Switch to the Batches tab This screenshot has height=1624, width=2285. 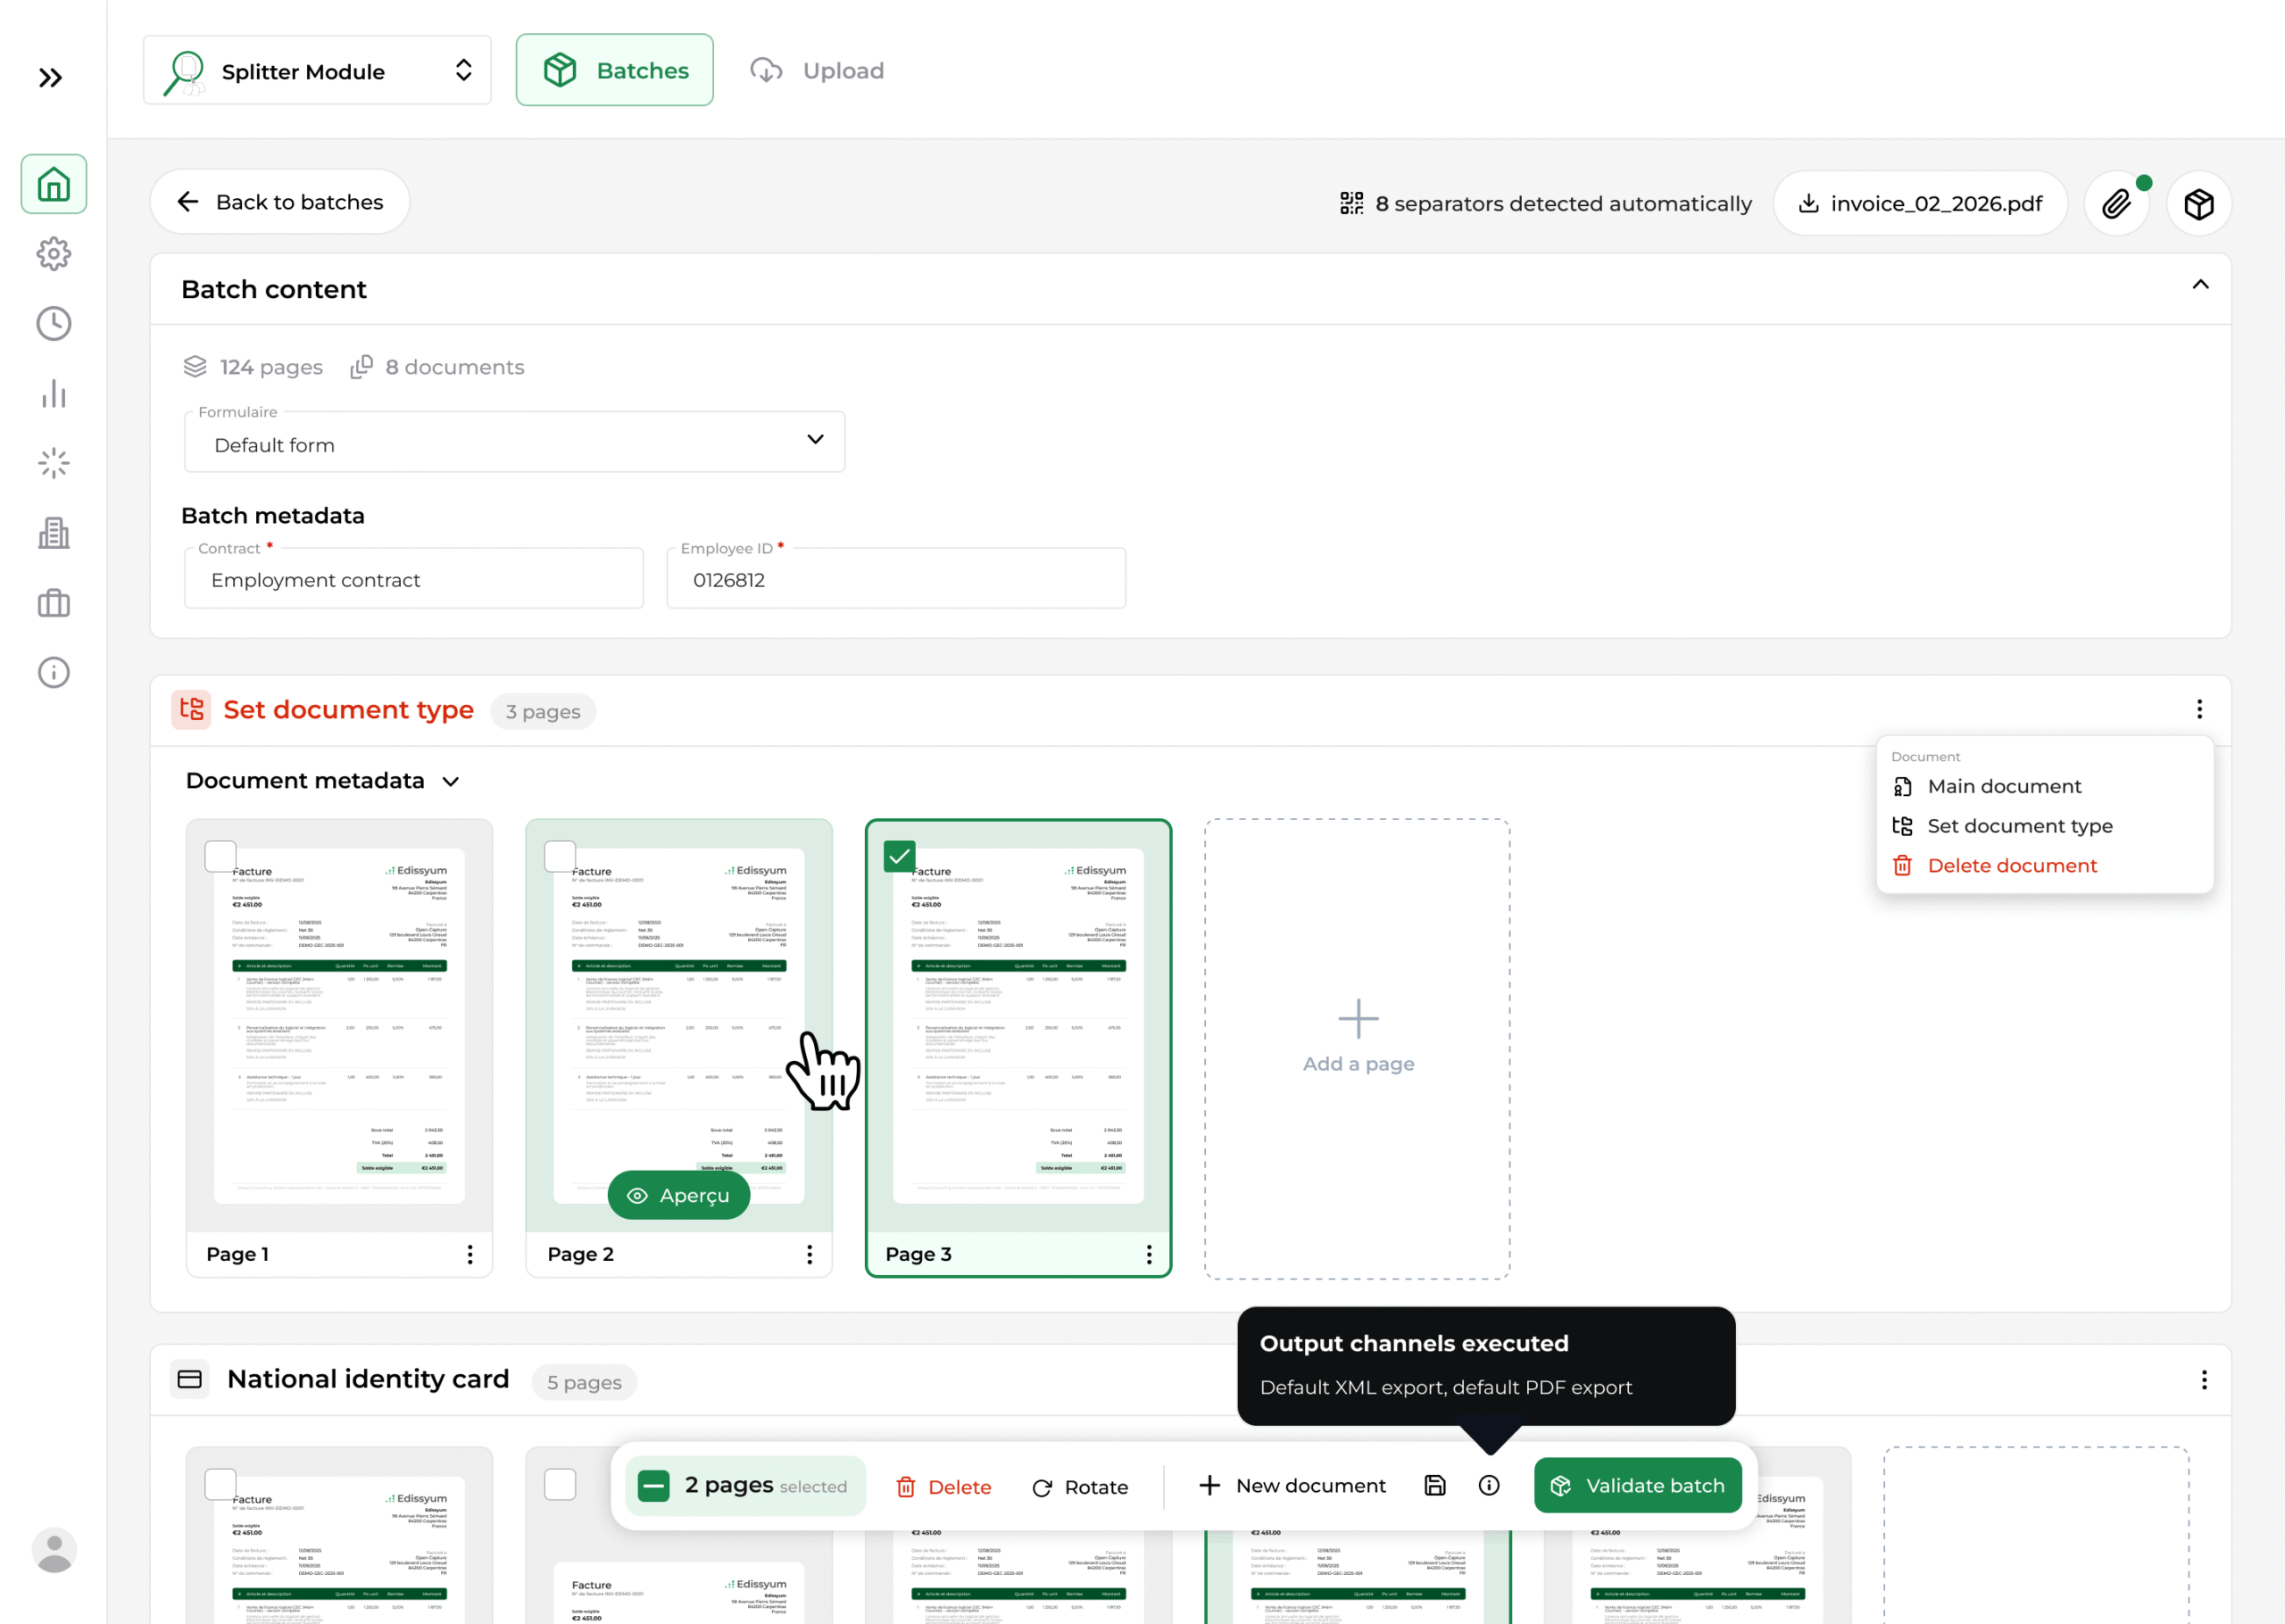coord(614,70)
